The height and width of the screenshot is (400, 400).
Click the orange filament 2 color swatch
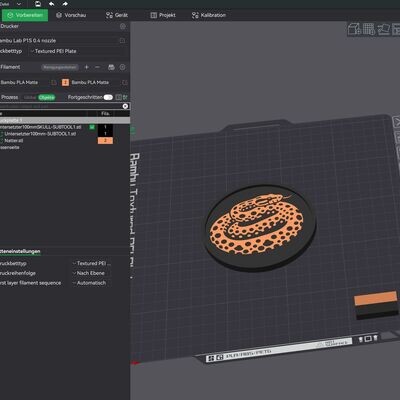pyautogui.click(x=65, y=82)
